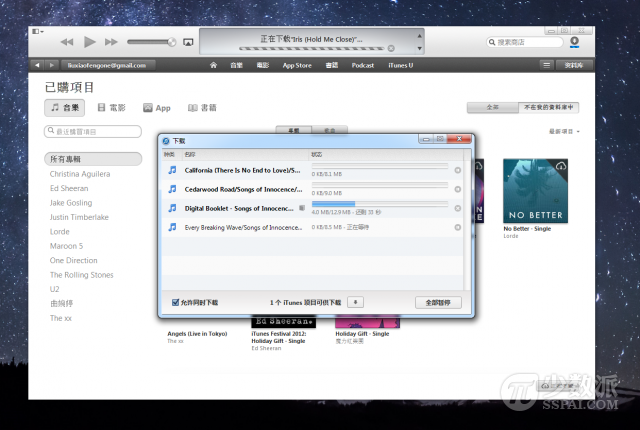
Task: Open the Podcast section
Action: click(363, 65)
